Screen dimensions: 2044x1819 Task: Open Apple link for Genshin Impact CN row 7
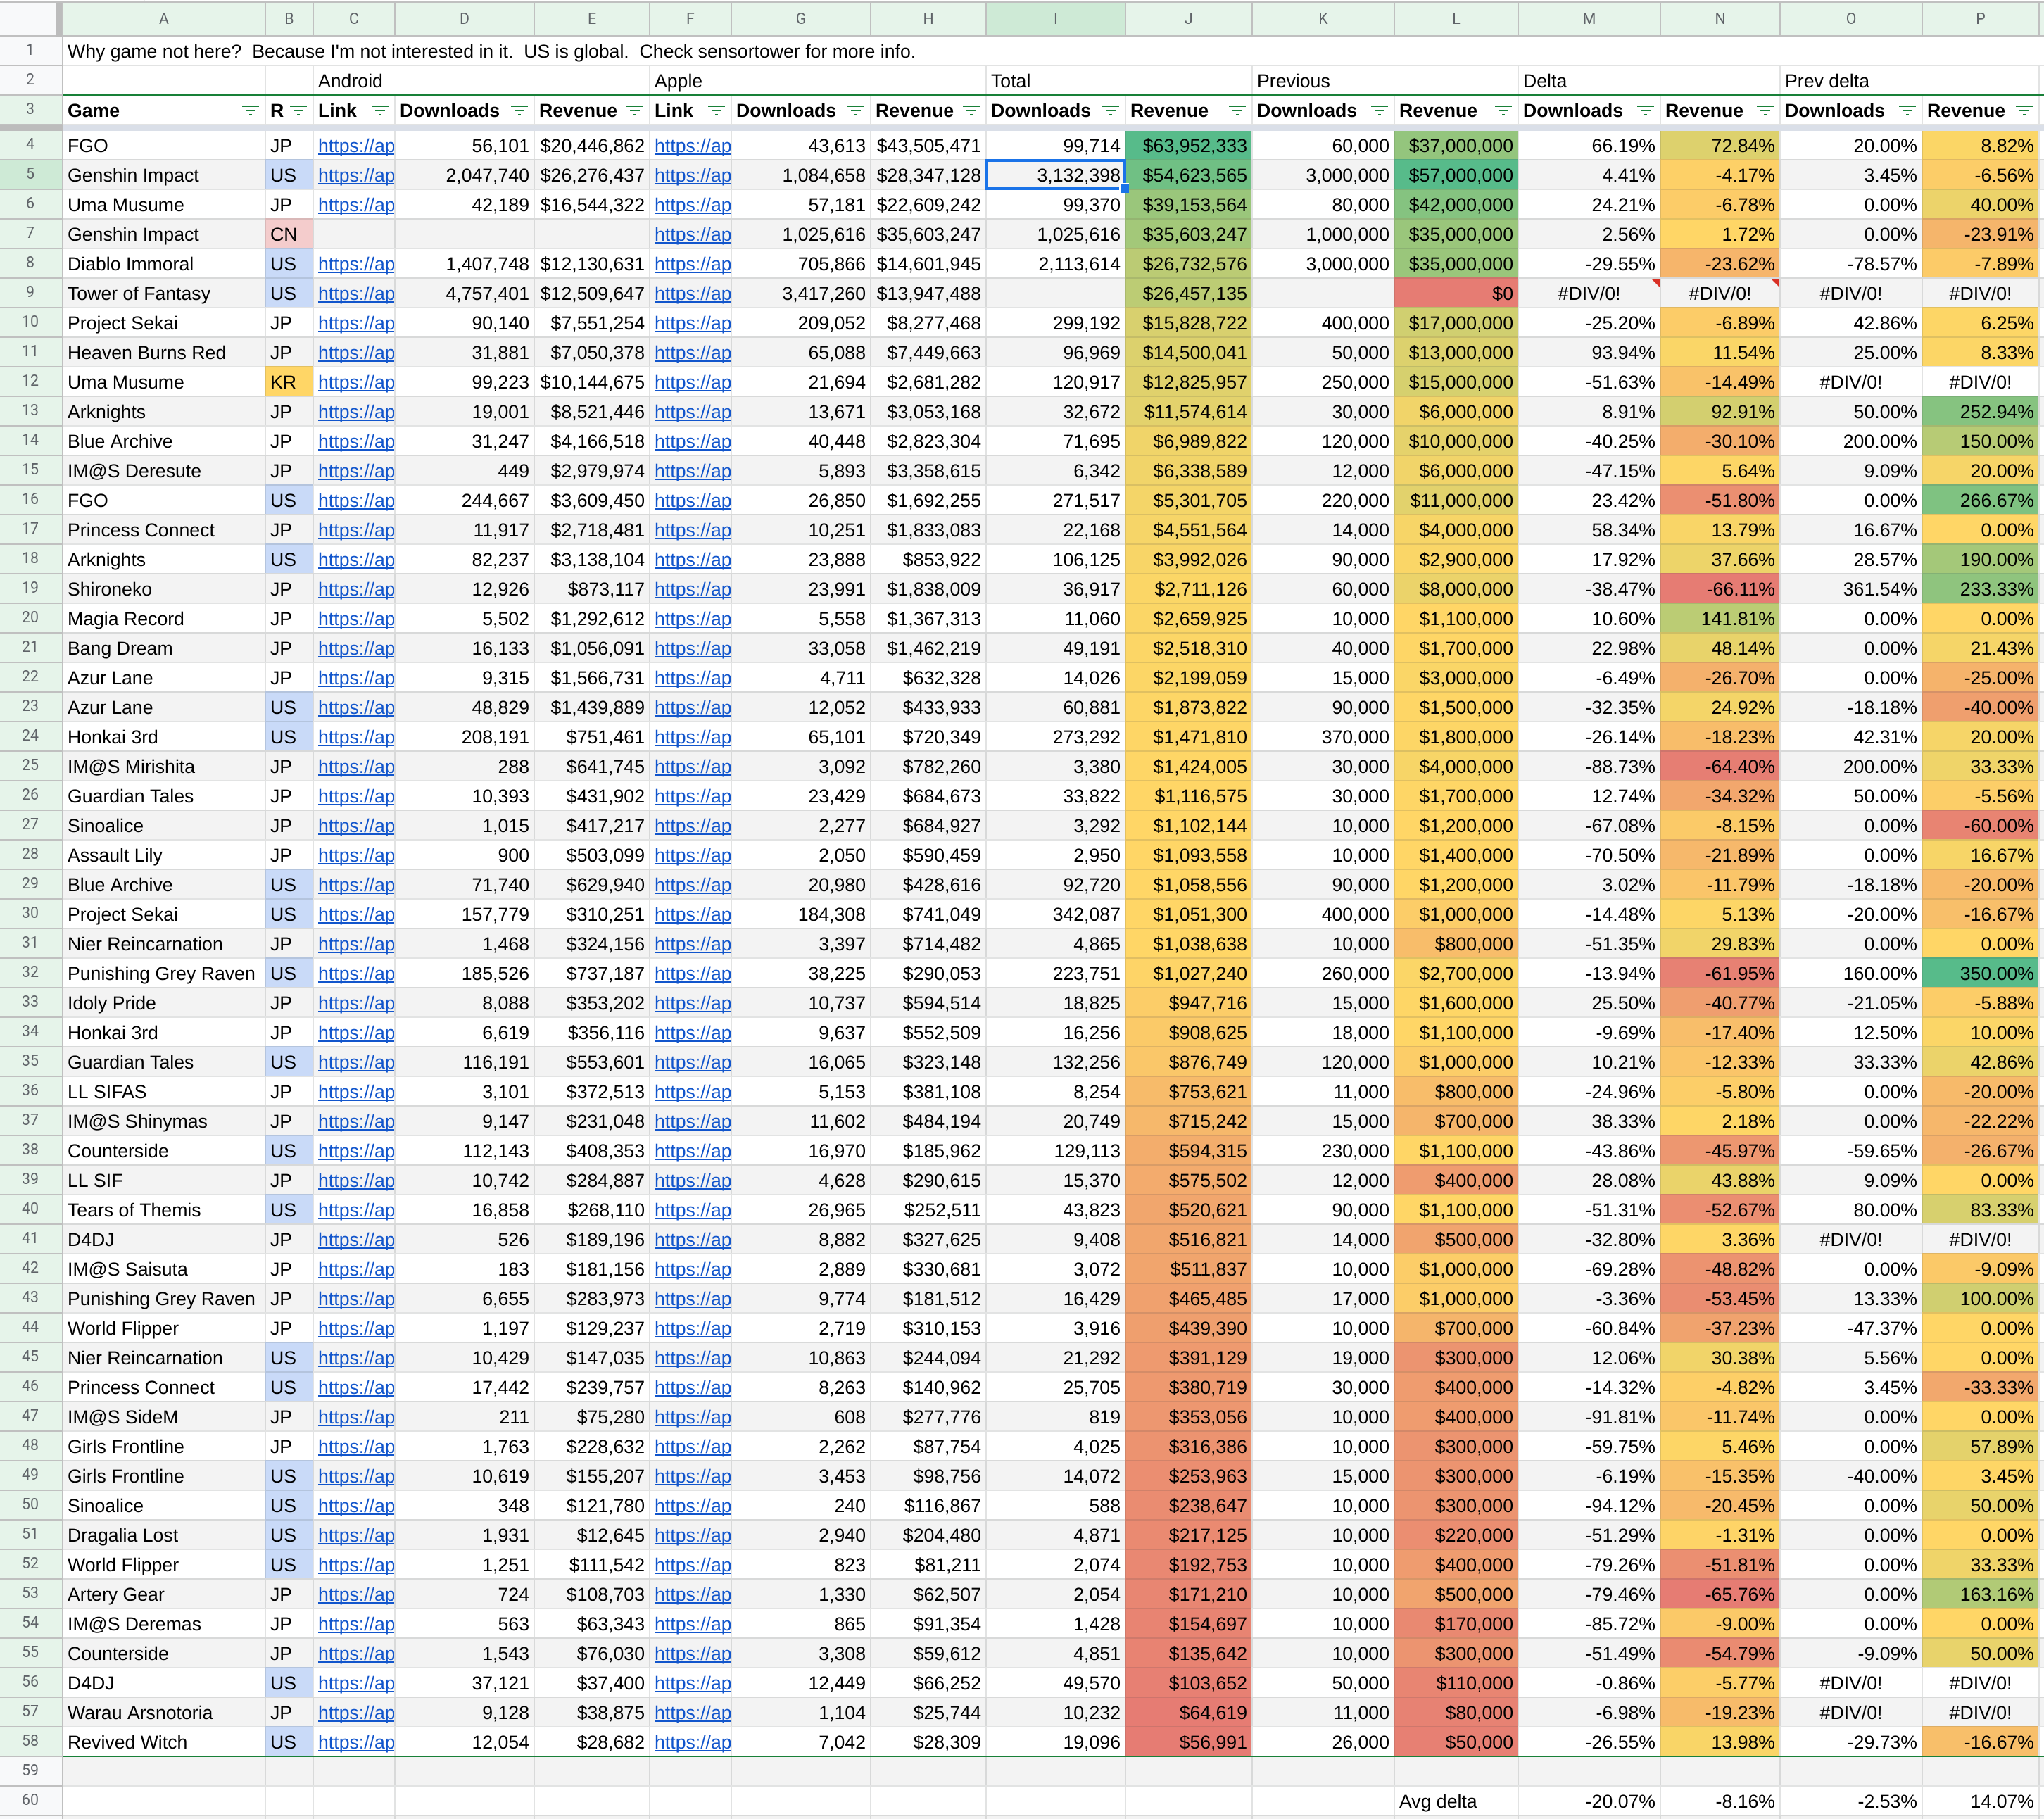692,235
